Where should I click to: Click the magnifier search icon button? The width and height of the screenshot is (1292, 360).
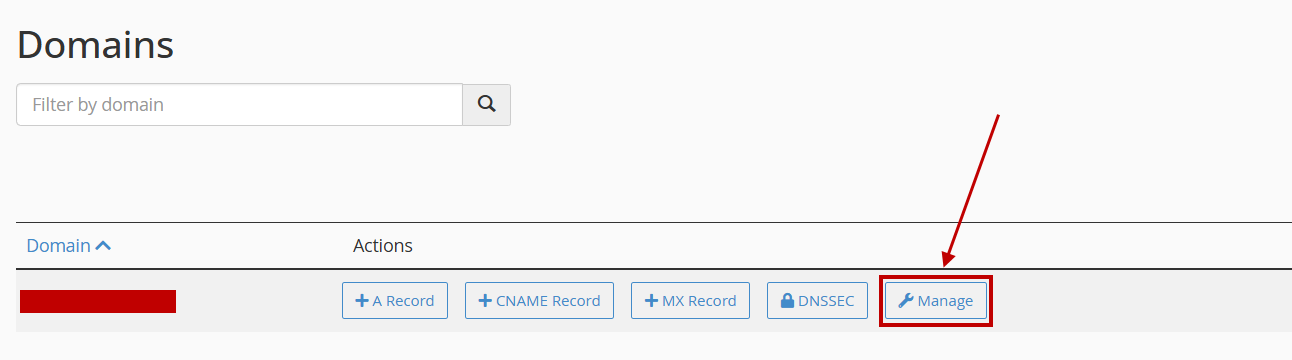[486, 104]
